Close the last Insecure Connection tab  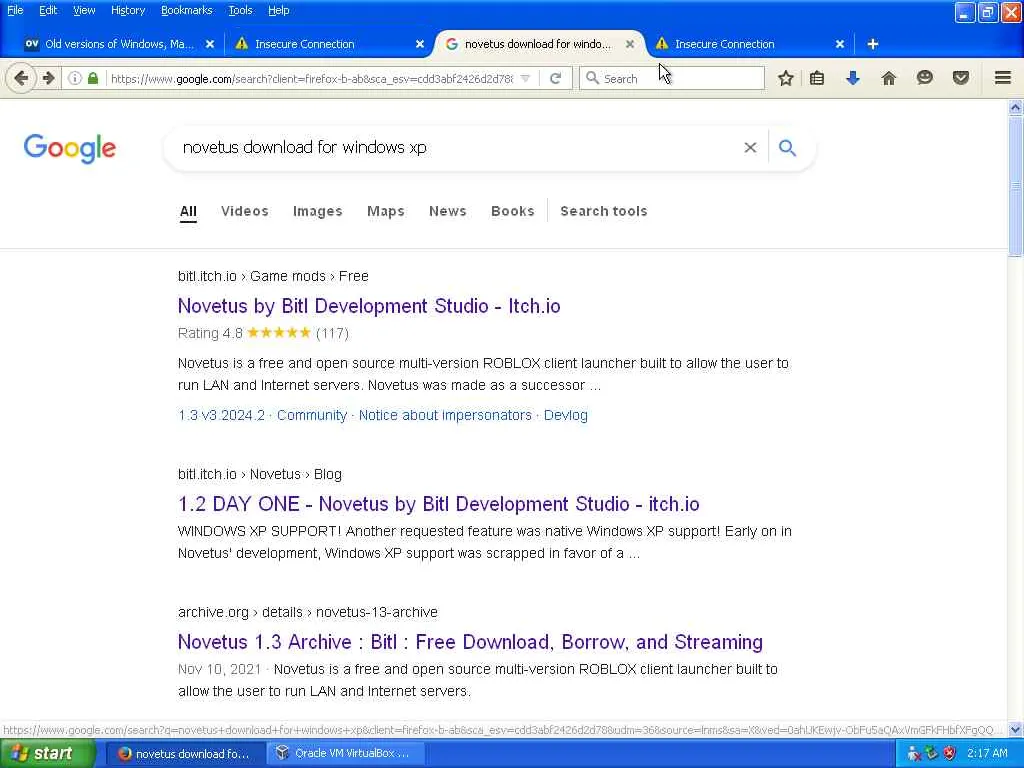pos(840,44)
